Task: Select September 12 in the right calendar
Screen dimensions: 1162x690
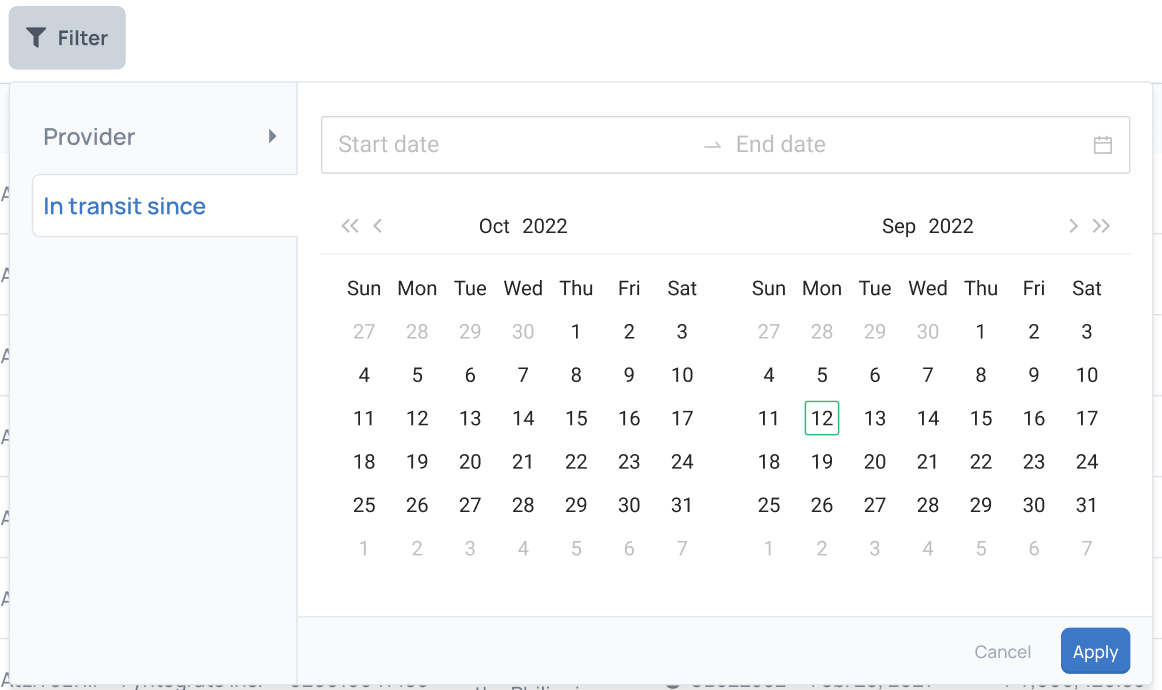Action: 821,418
